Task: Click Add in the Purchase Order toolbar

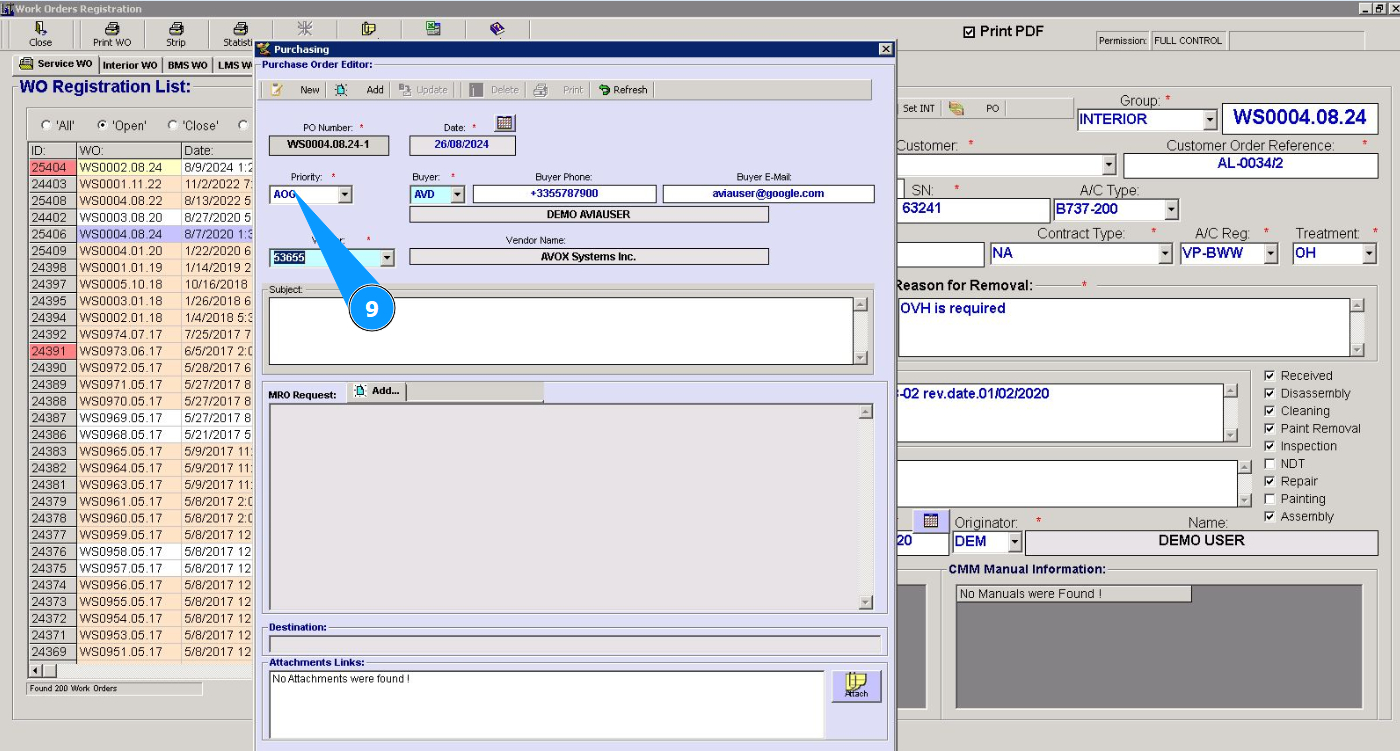Action: 360,90
